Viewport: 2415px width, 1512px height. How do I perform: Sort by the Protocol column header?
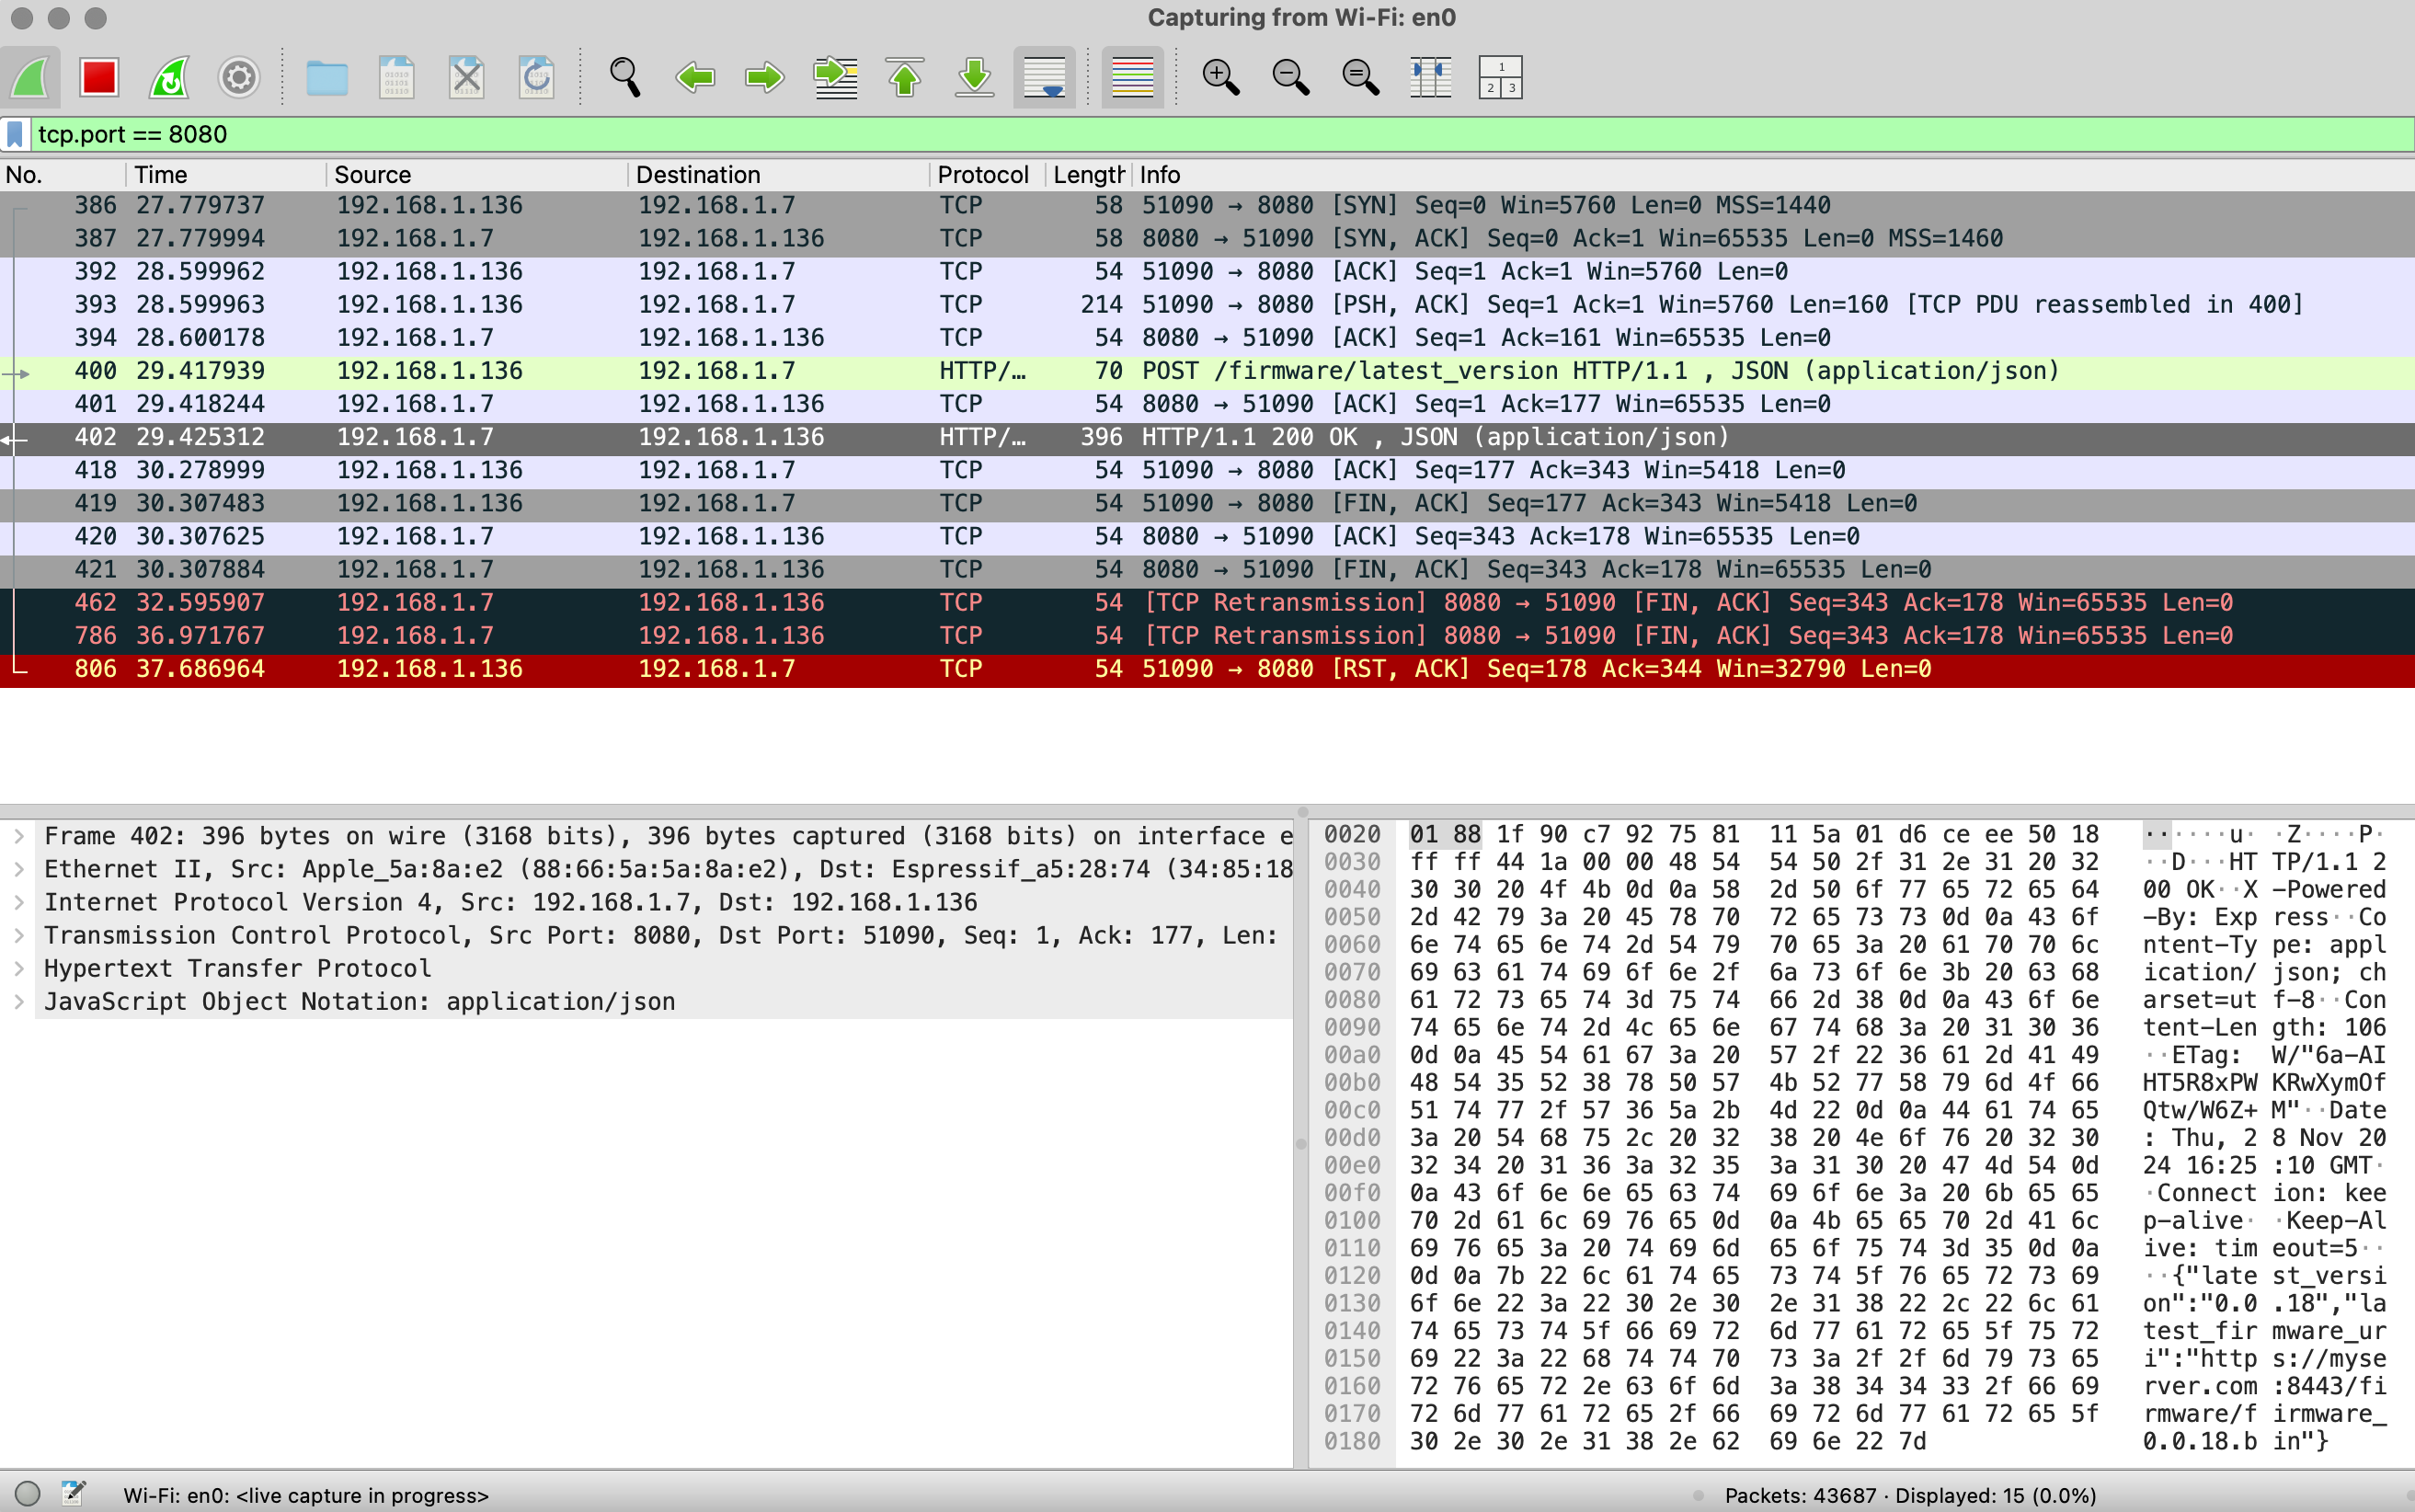(x=988, y=175)
